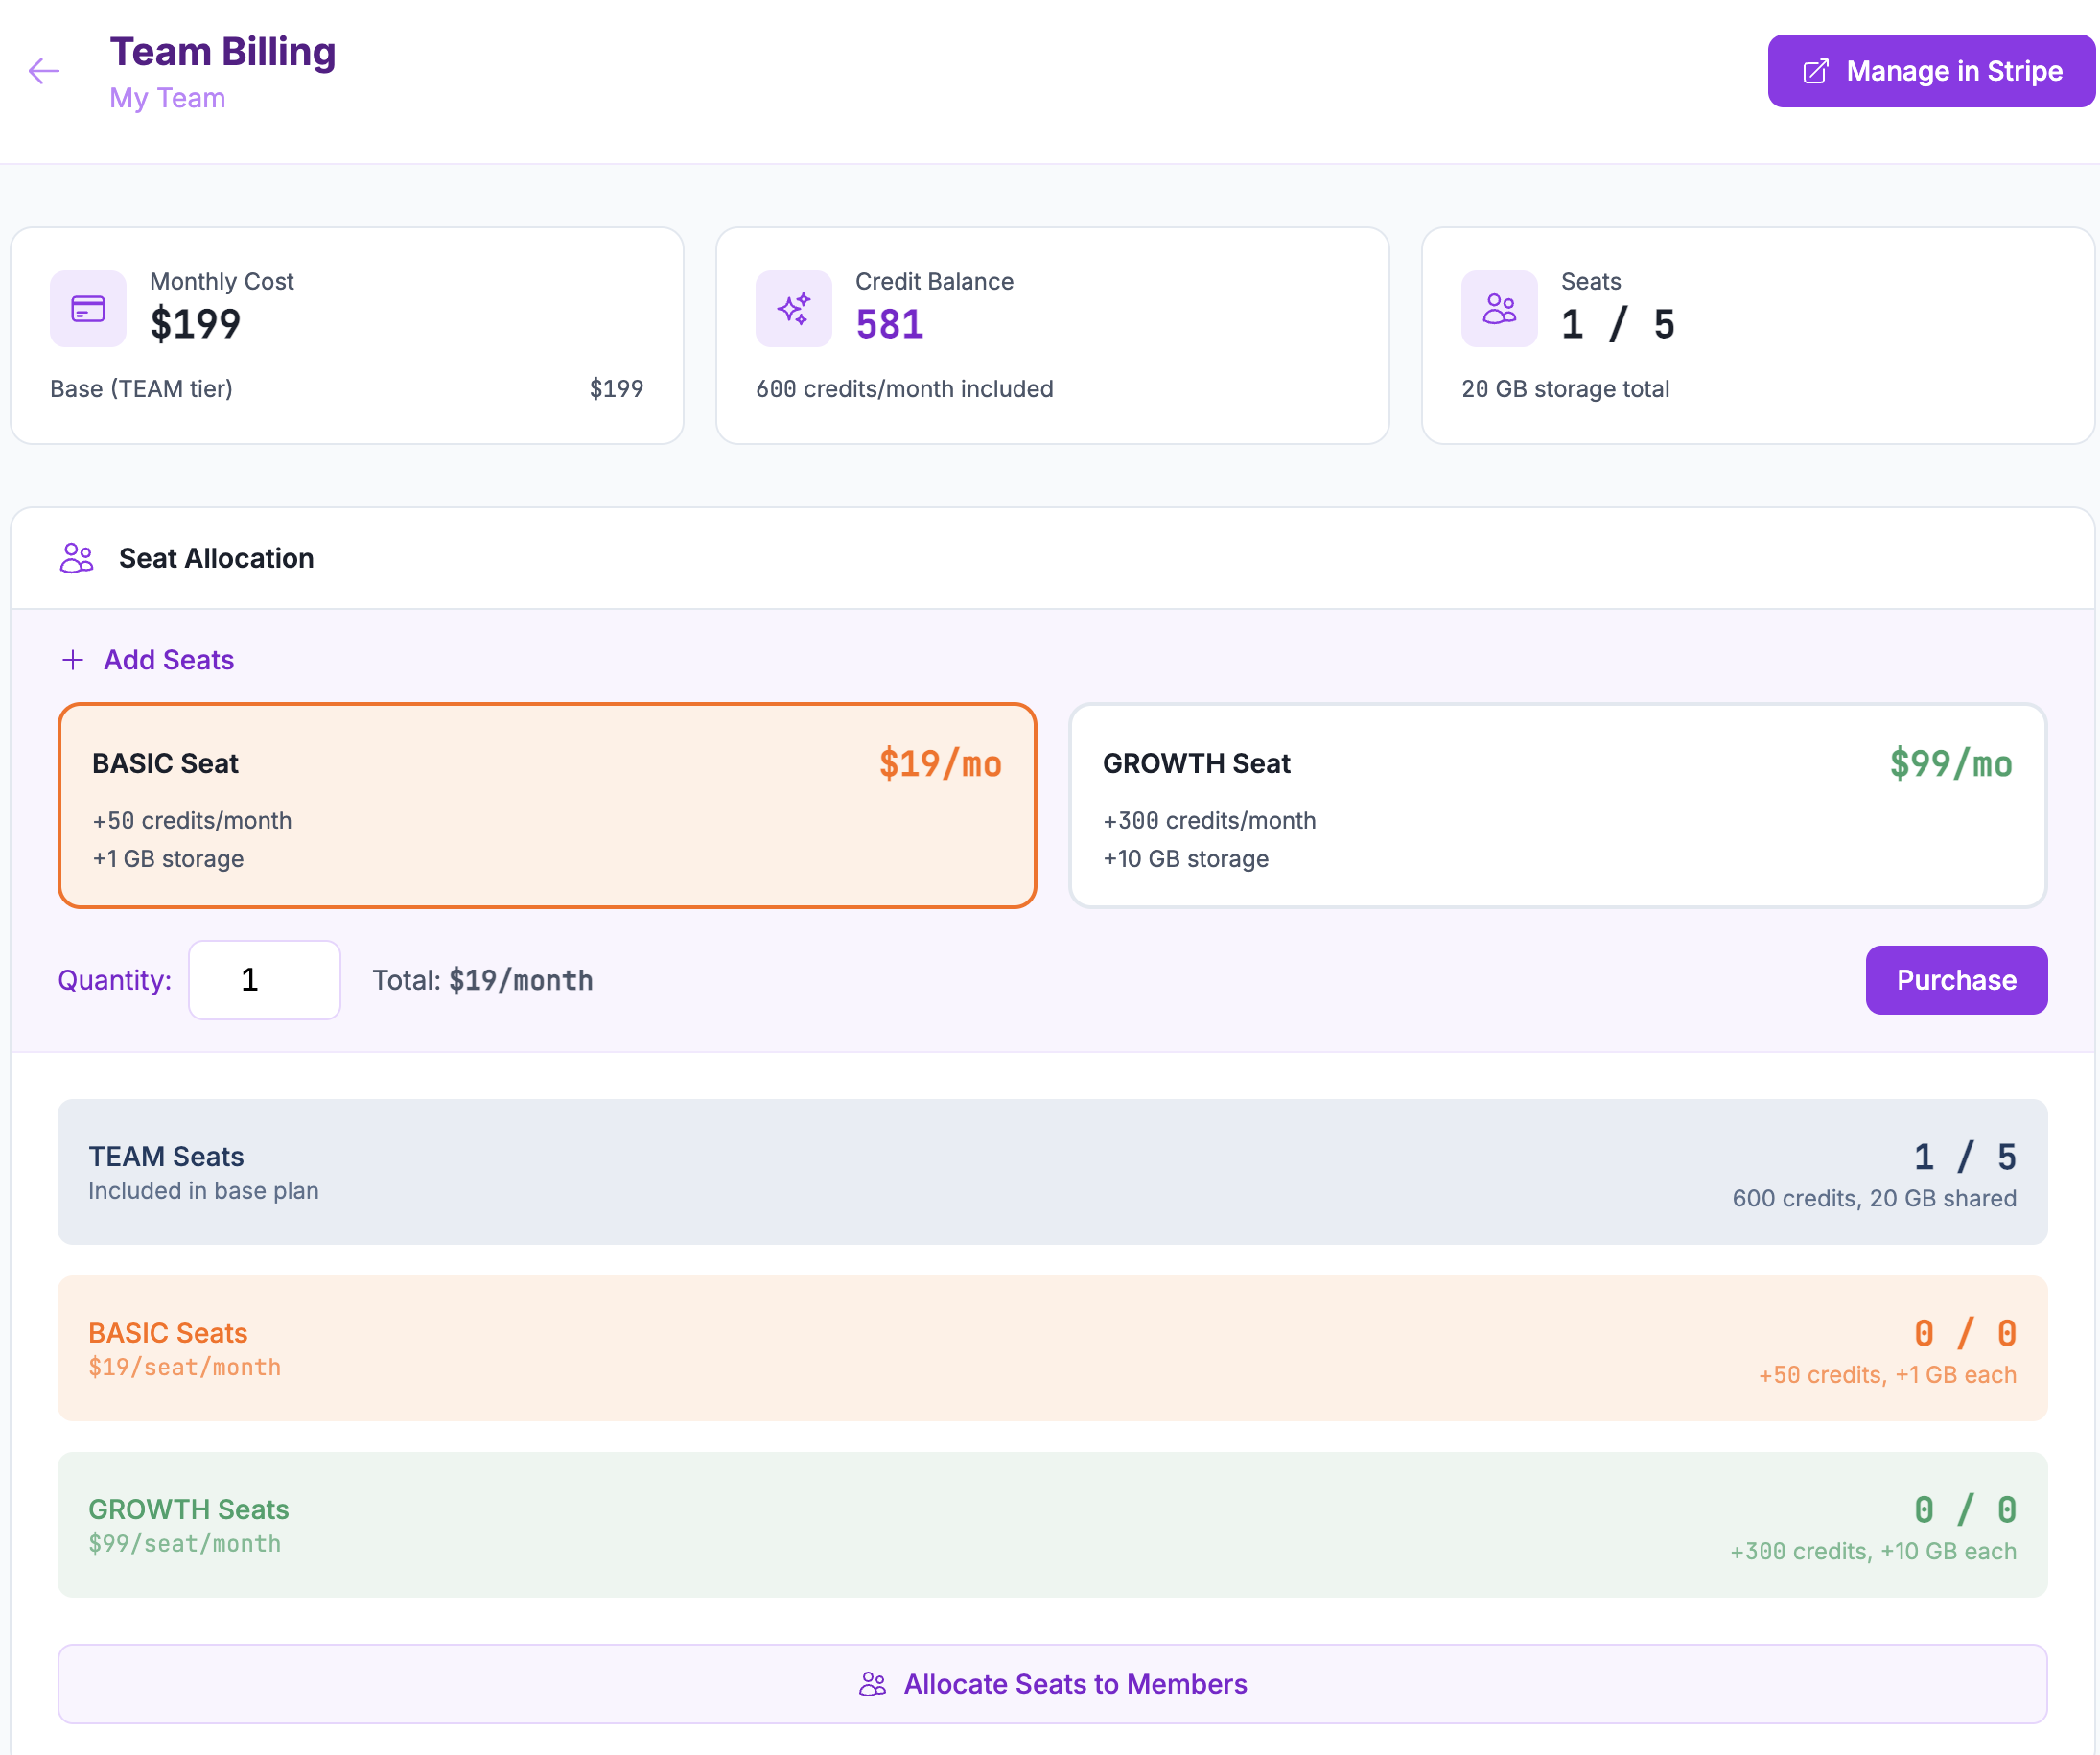Click the TEAM Seats row
The image size is (2100, 1755).
click(1052, 1172)
